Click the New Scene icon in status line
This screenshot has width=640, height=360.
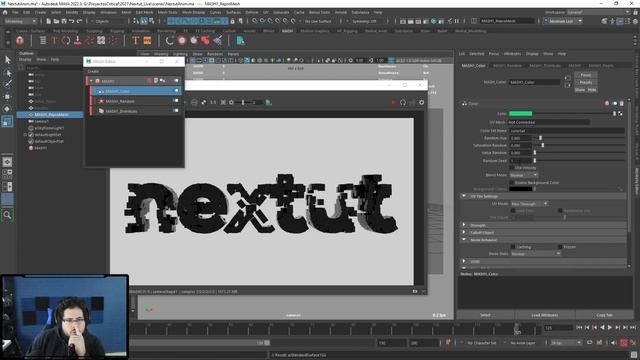click(49, 21)
